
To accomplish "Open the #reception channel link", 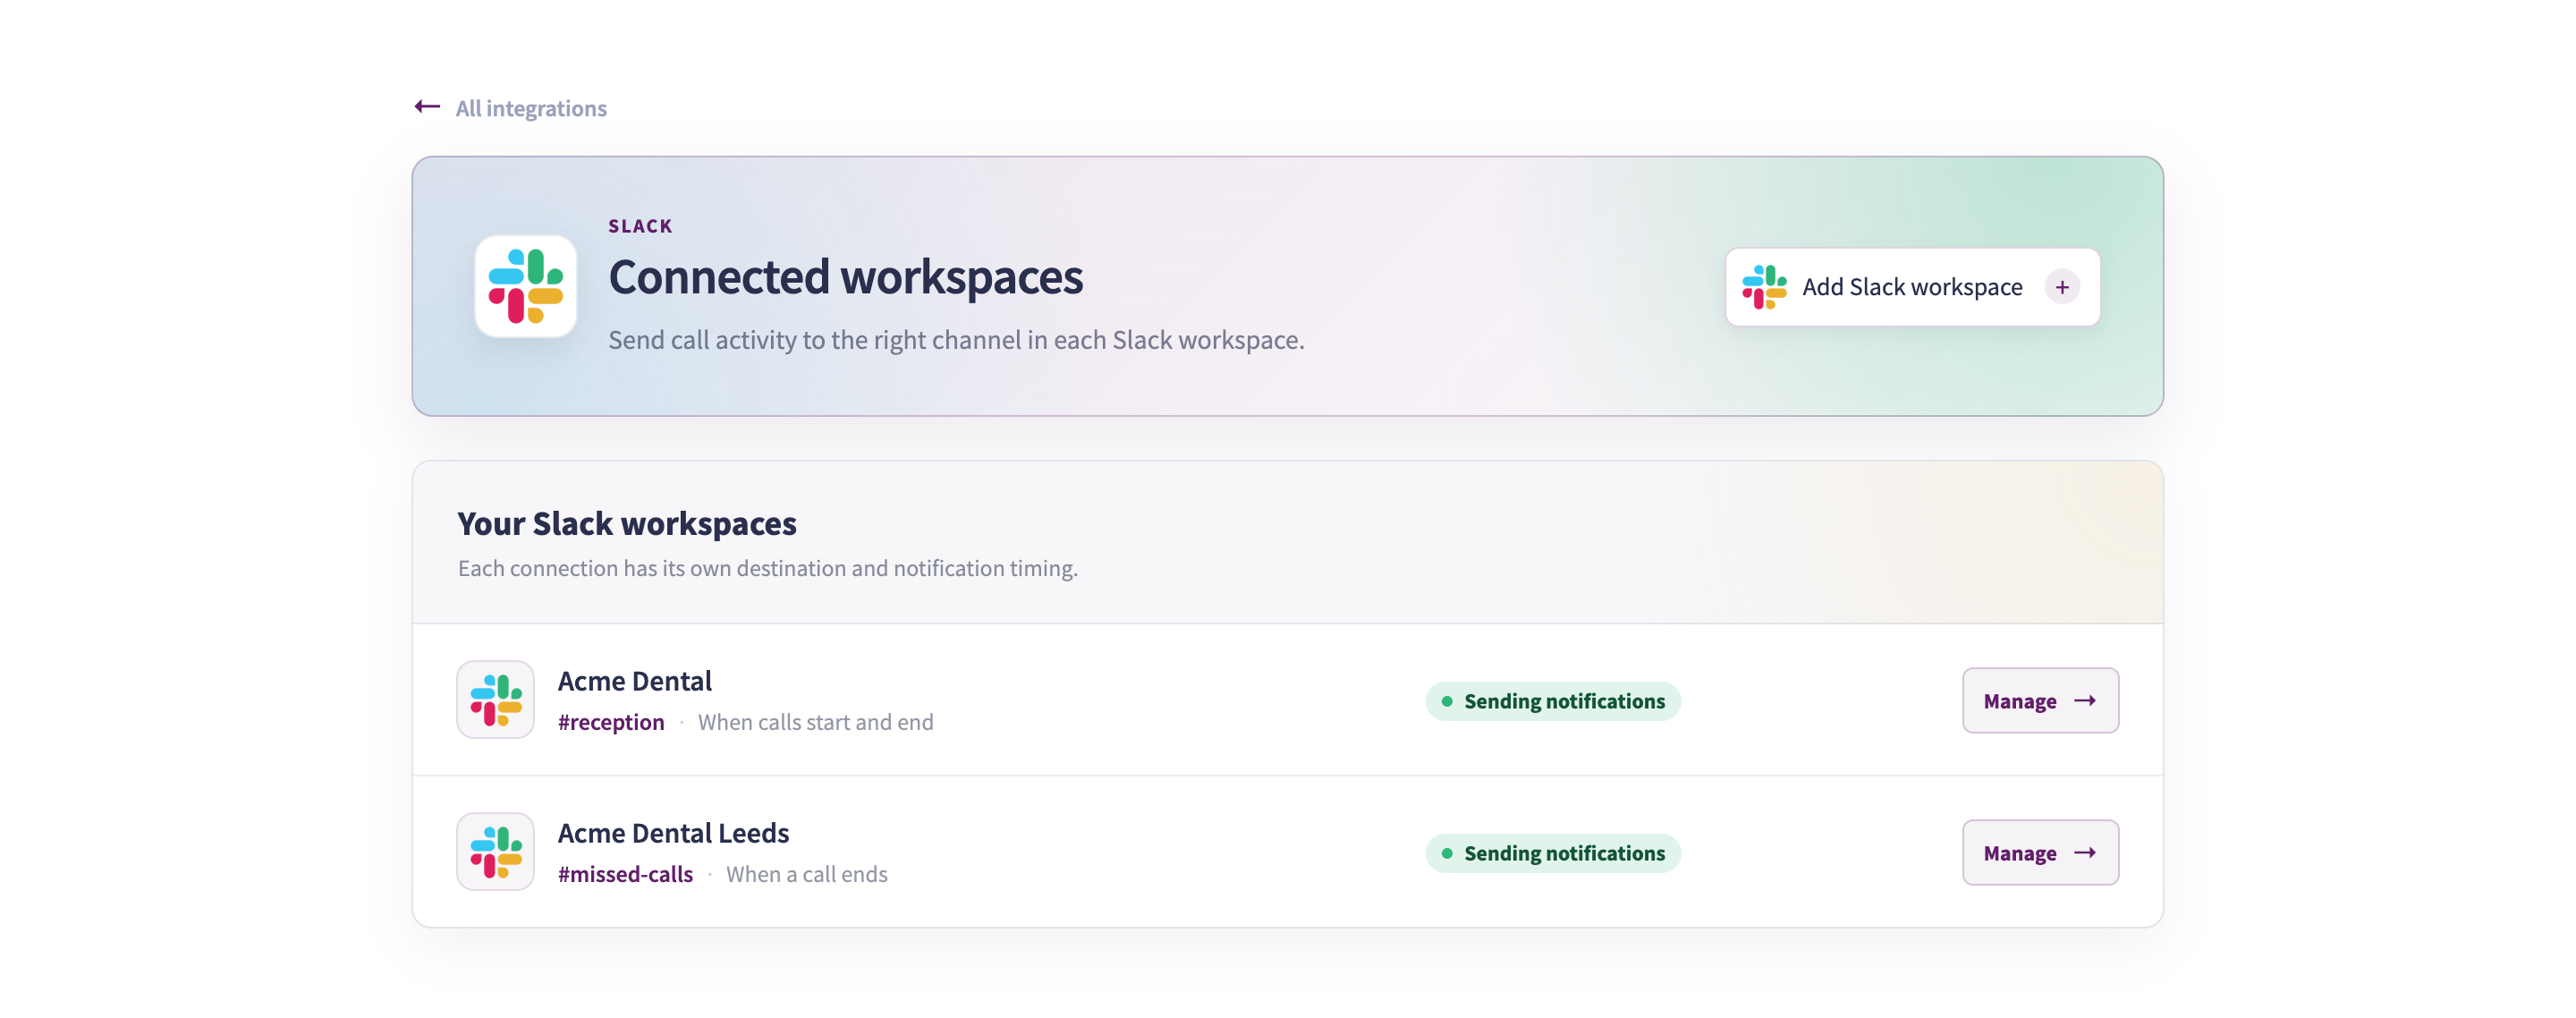I will click(x=611, y=722).
